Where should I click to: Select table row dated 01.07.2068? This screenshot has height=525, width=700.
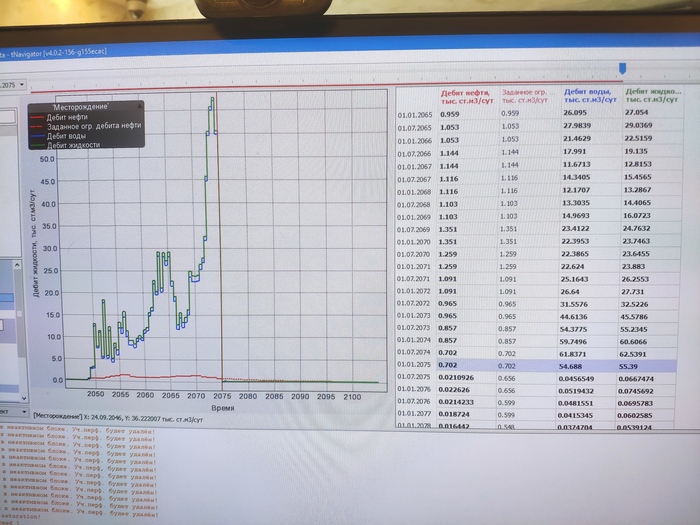tap(539, 204)
